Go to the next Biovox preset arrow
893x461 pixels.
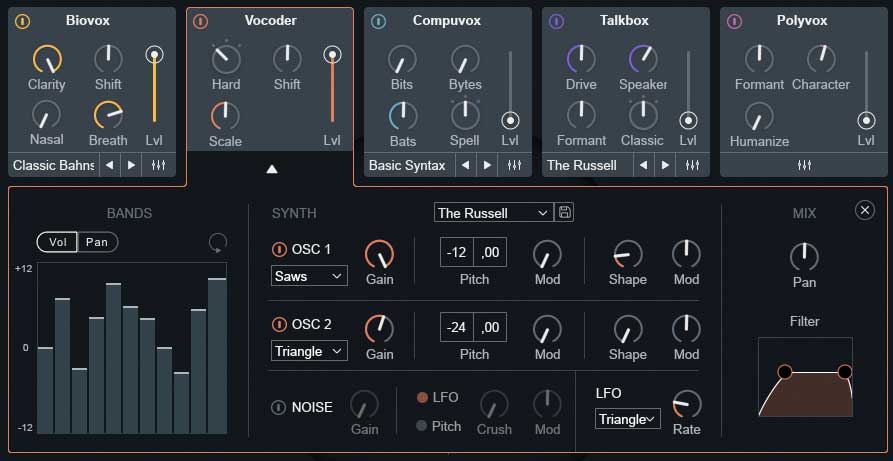(x=131, y=165)
